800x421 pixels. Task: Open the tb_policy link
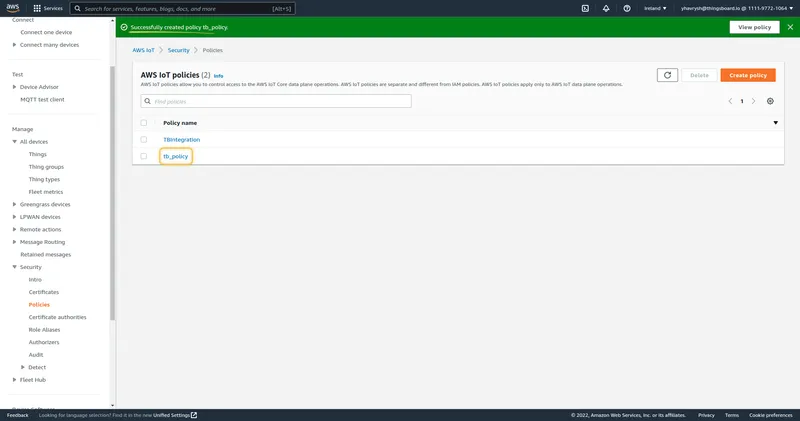point(176,156)
